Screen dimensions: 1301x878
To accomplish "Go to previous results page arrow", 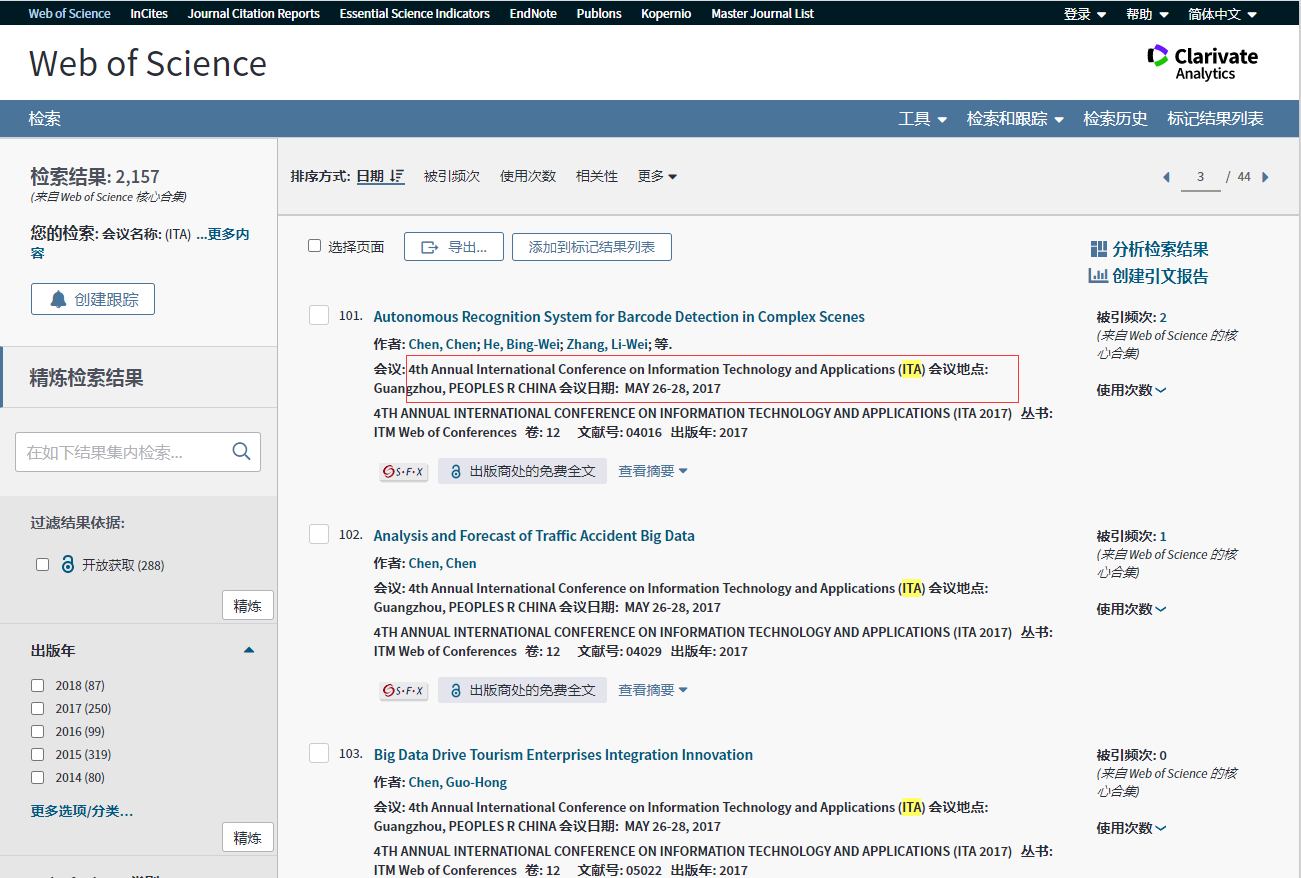I will [x=1166, y=177].
